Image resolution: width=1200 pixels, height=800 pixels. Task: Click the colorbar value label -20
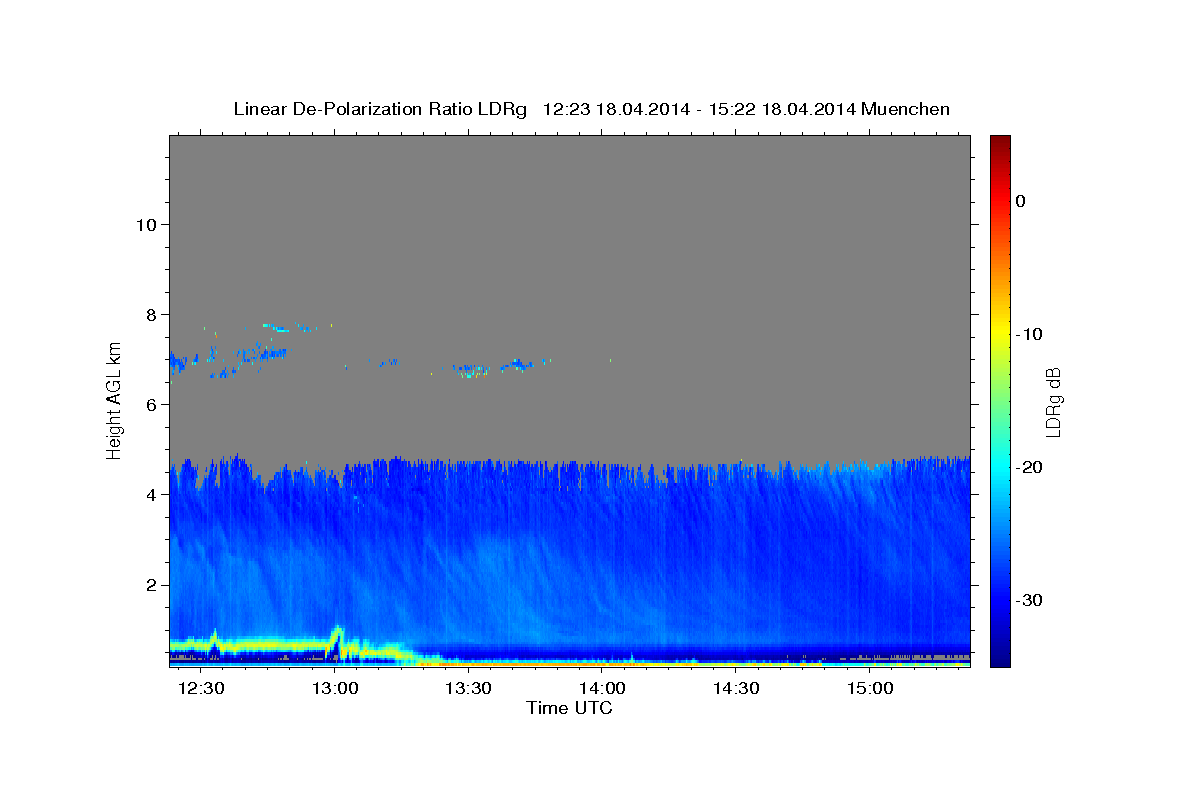(1029, 467)
